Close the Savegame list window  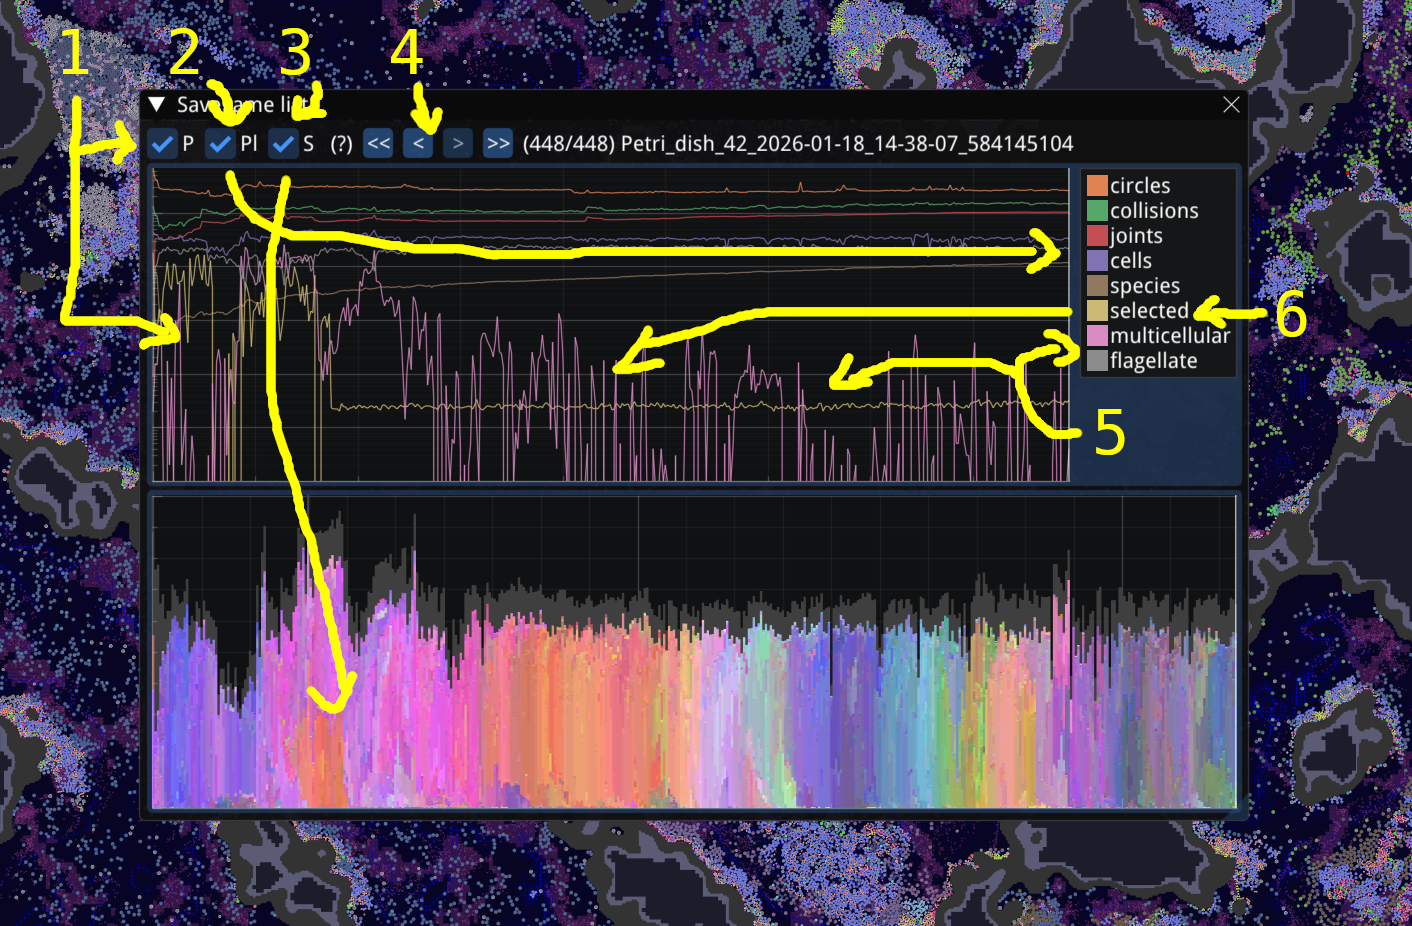click(1231, 105)
